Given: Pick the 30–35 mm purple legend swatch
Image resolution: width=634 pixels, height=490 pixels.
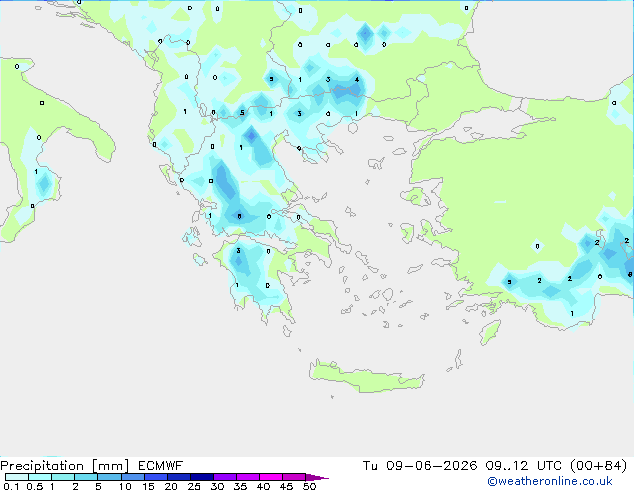Looking at the screenshot, I should (x=225, y=477).
